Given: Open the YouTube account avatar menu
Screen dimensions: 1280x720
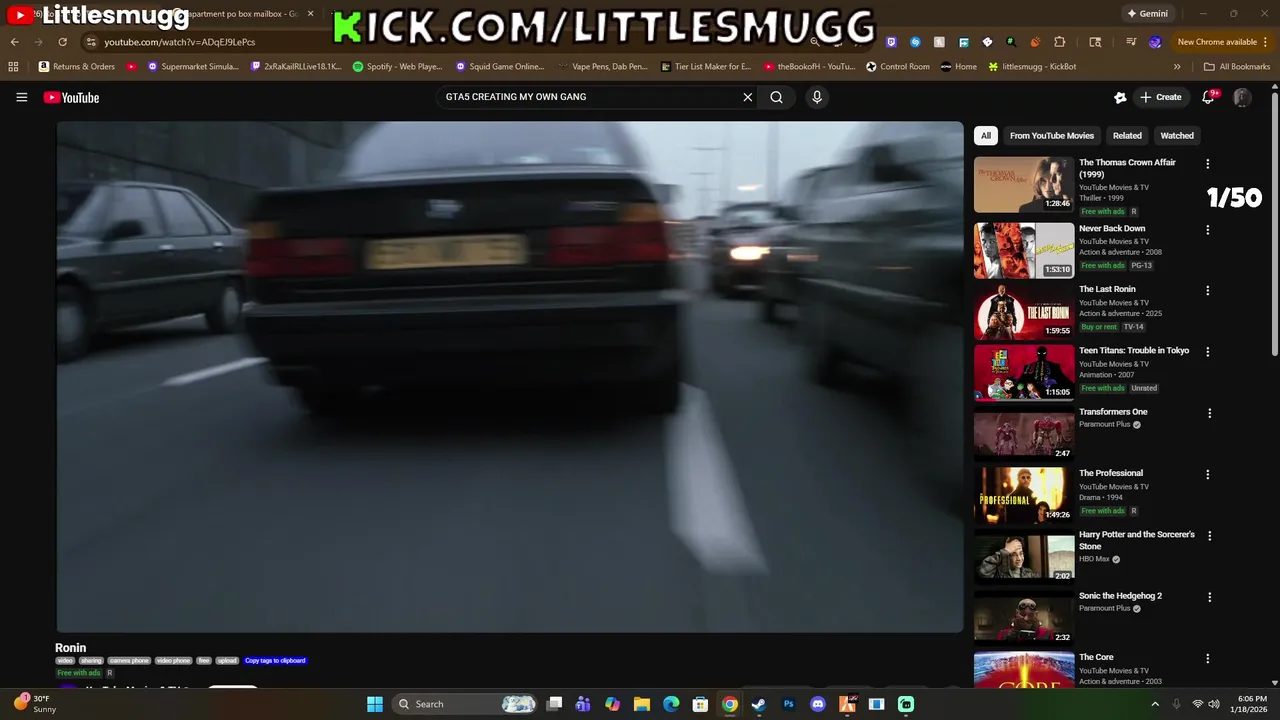Looking at the screenshot, I should click(1242, 97).
